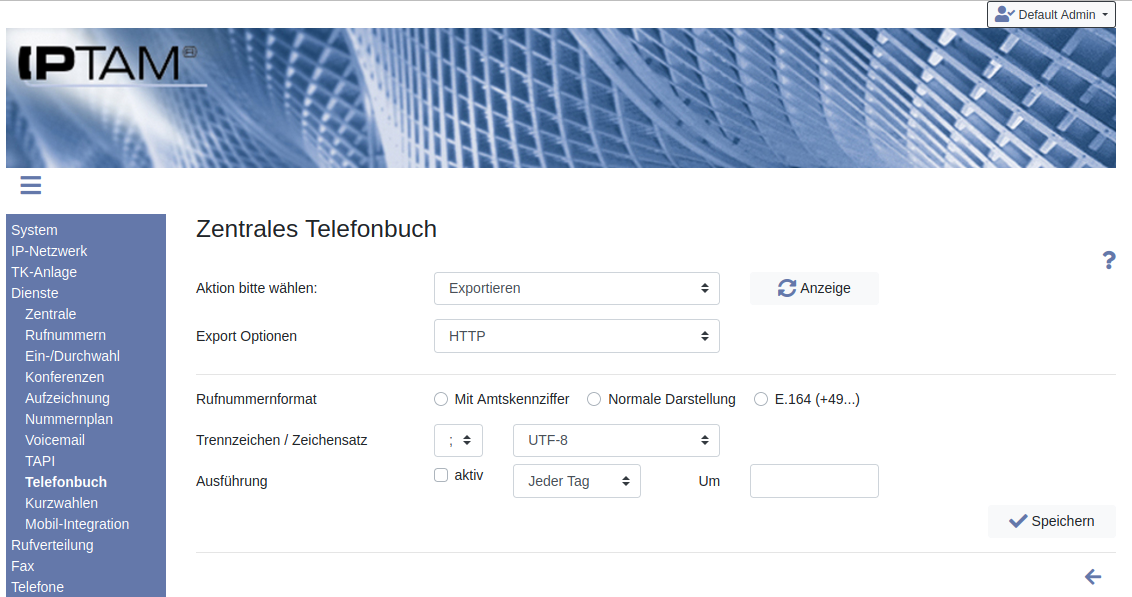Select the Mit Amtskennziffer radio option

[441, 399]
